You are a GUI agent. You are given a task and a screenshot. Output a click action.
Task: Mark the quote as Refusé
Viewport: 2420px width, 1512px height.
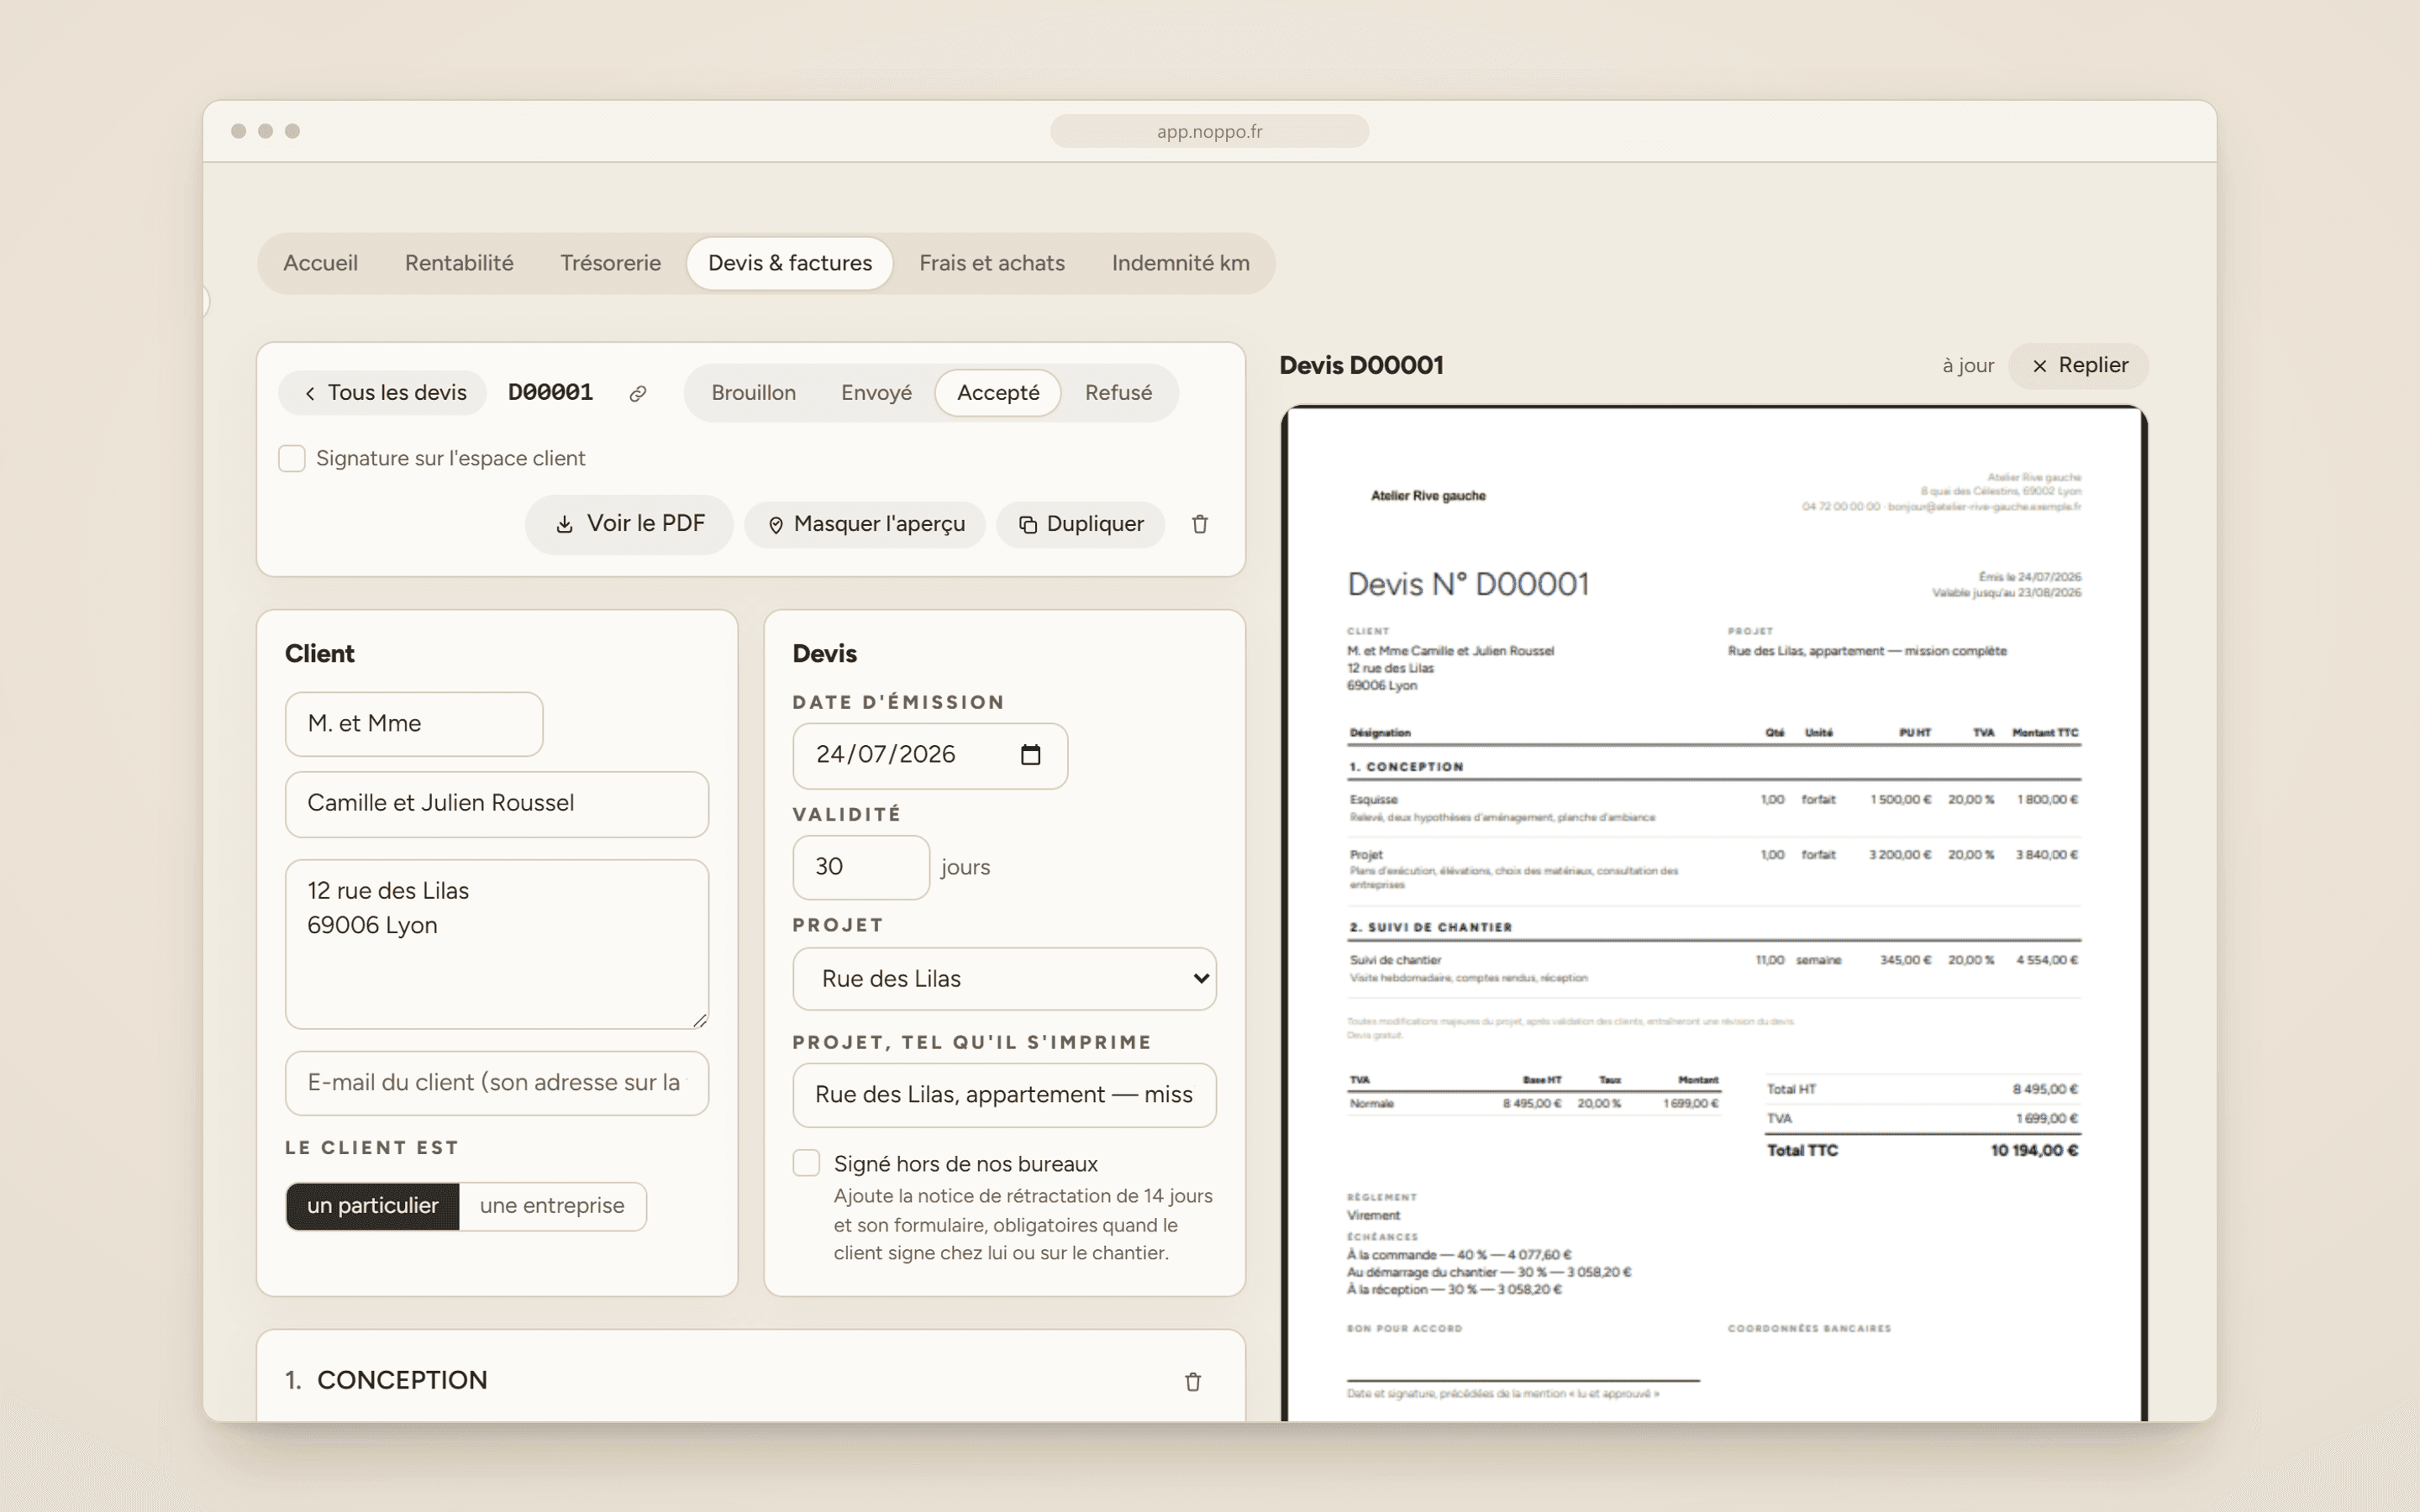[x=1118, y=393]
